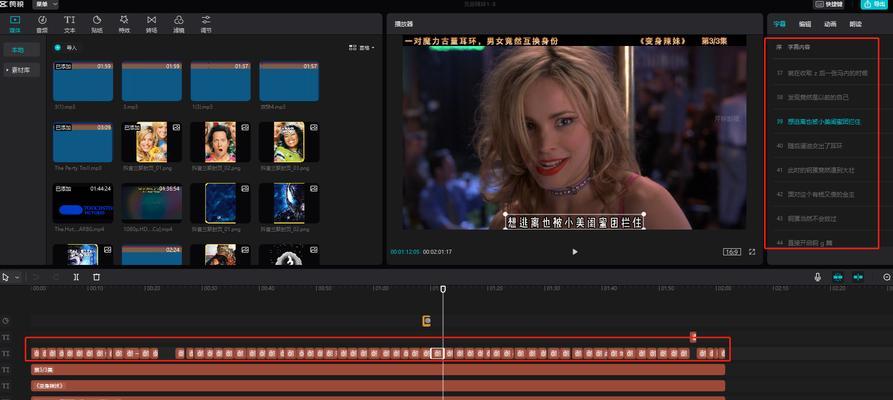
Task: Click the playhead handle on the timeline ruler
Action: point(443,289)
